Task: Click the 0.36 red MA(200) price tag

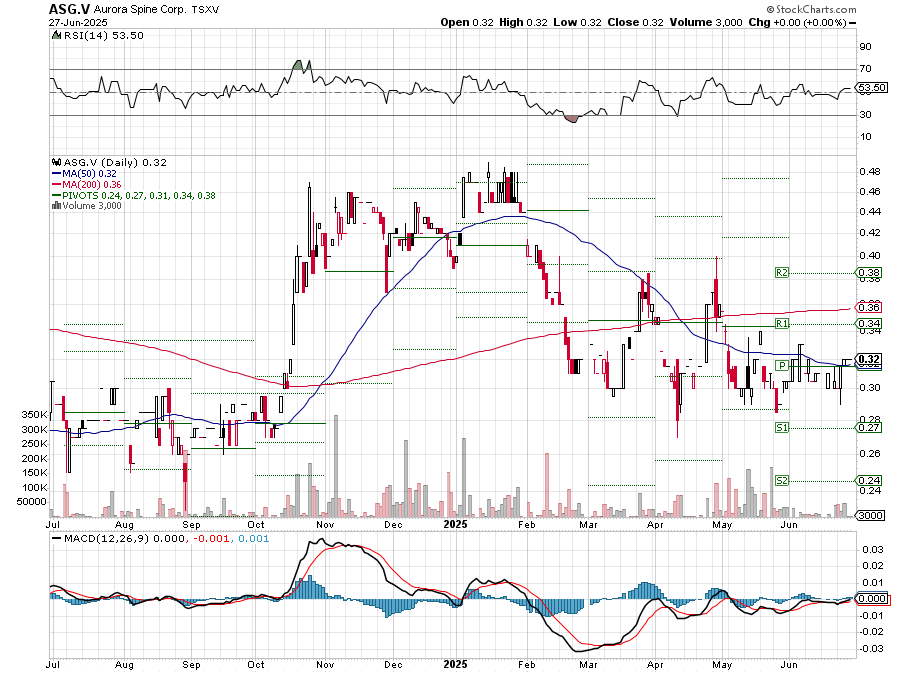Action: coord(869,308)
